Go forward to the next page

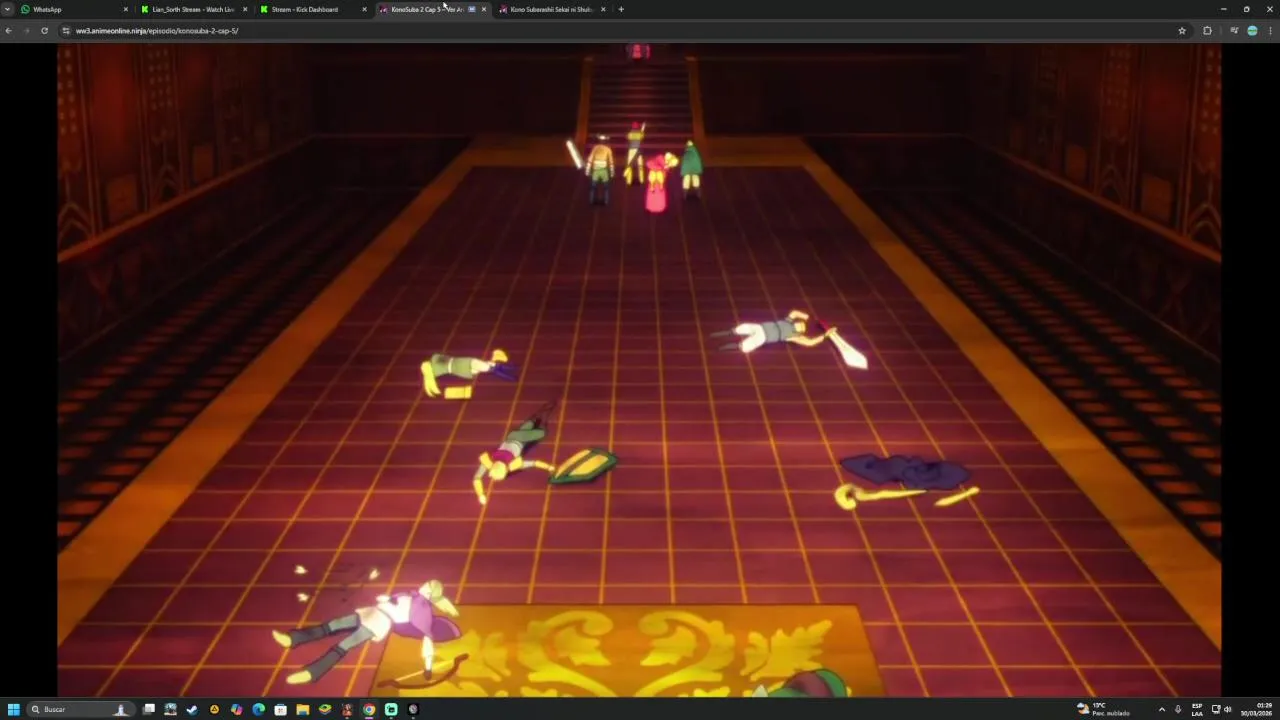pos(27,31)
